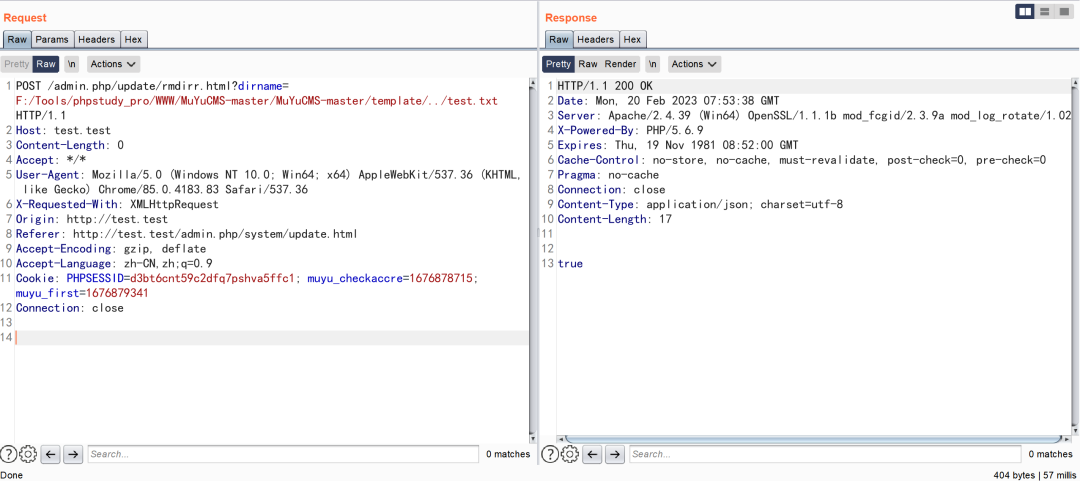
Task: Open Request Headers tab
Action: pos(97,39)
